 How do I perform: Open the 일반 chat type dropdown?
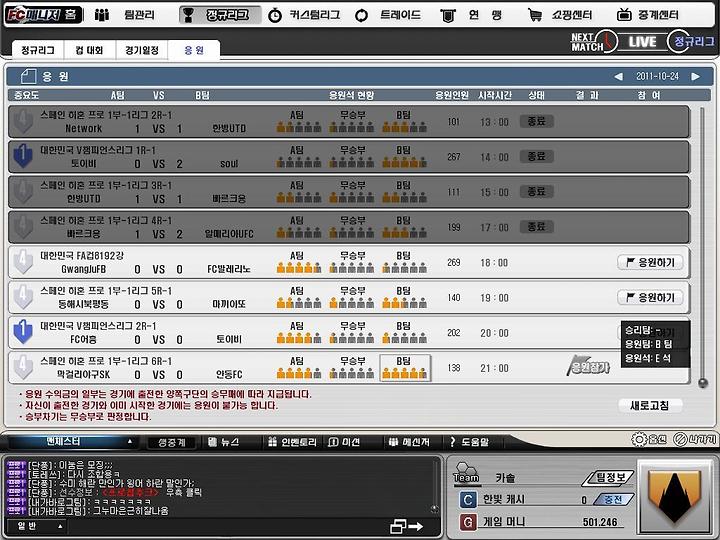point(37,526)
